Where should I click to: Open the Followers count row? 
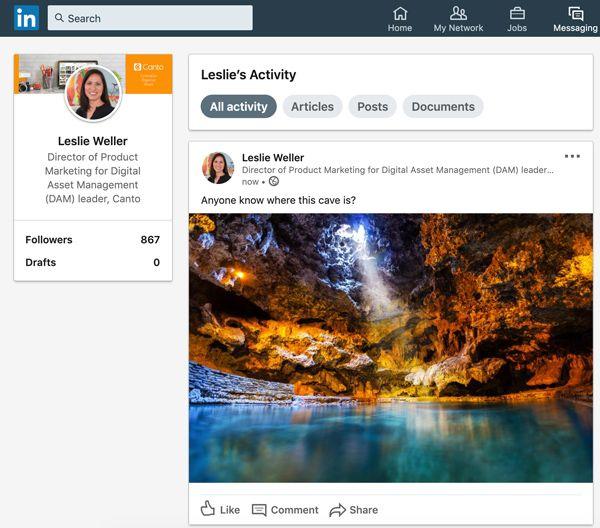[93, 240]
